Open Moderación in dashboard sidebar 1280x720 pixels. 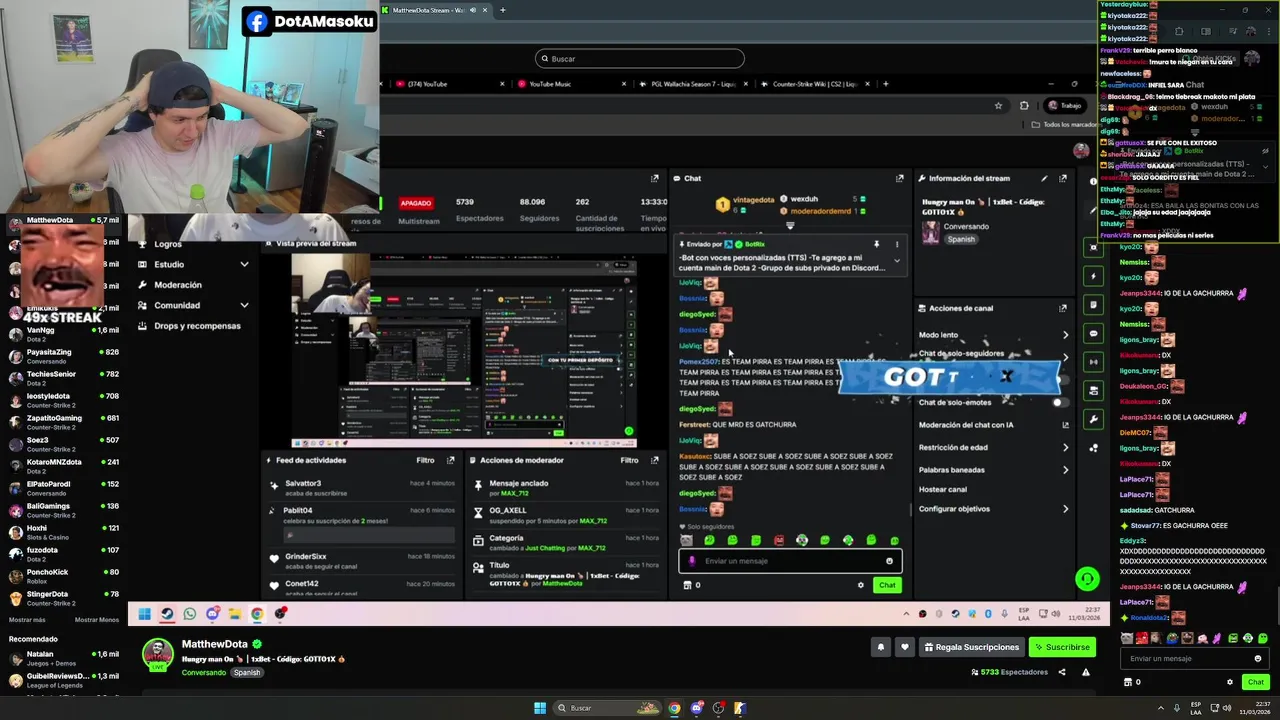(178, 285)
